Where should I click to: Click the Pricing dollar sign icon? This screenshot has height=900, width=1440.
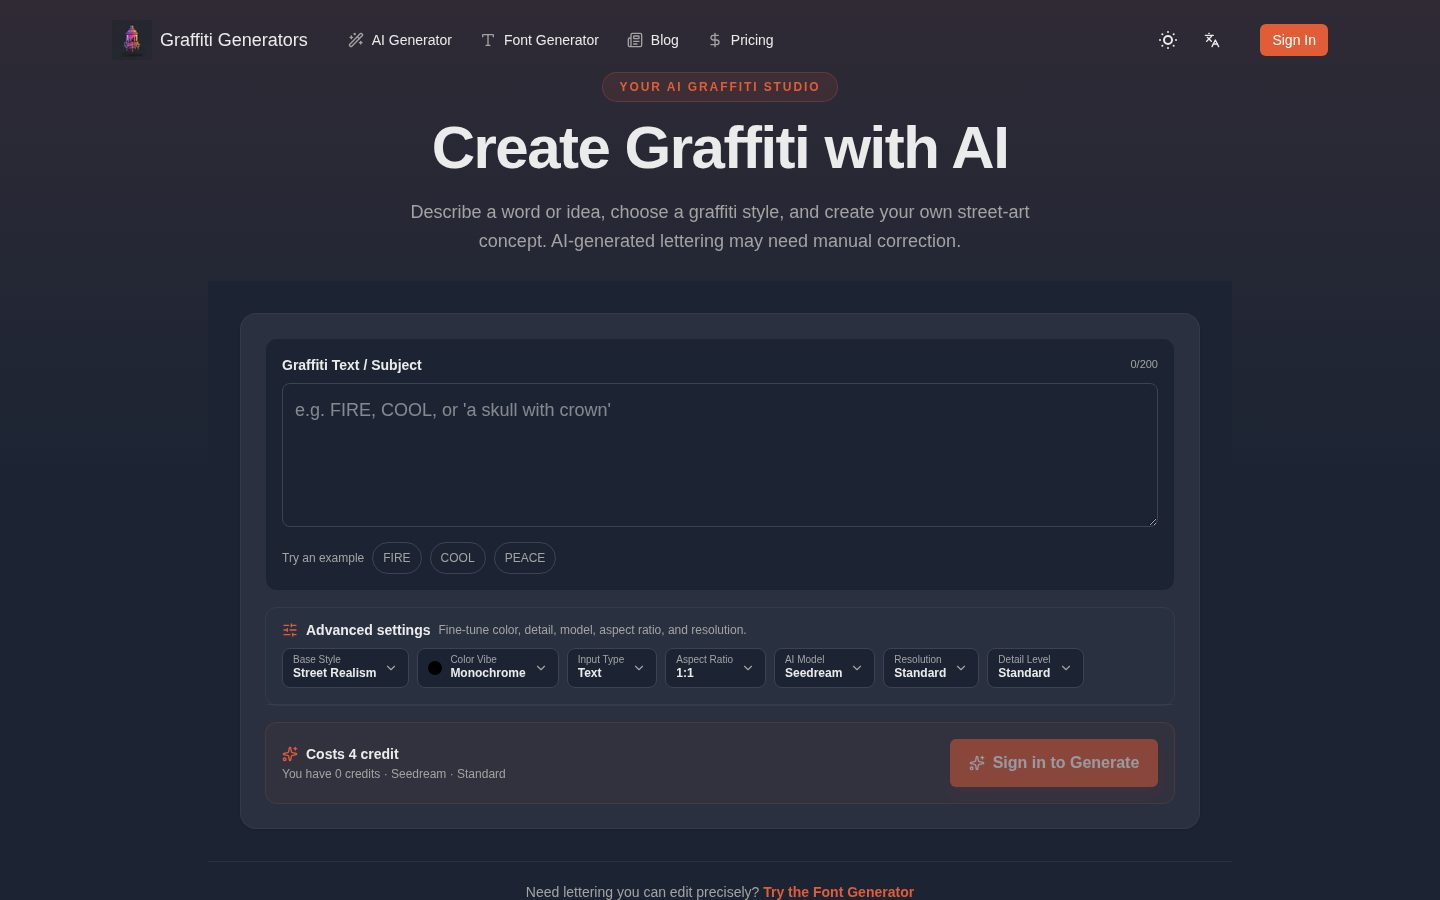coord(715,40)
